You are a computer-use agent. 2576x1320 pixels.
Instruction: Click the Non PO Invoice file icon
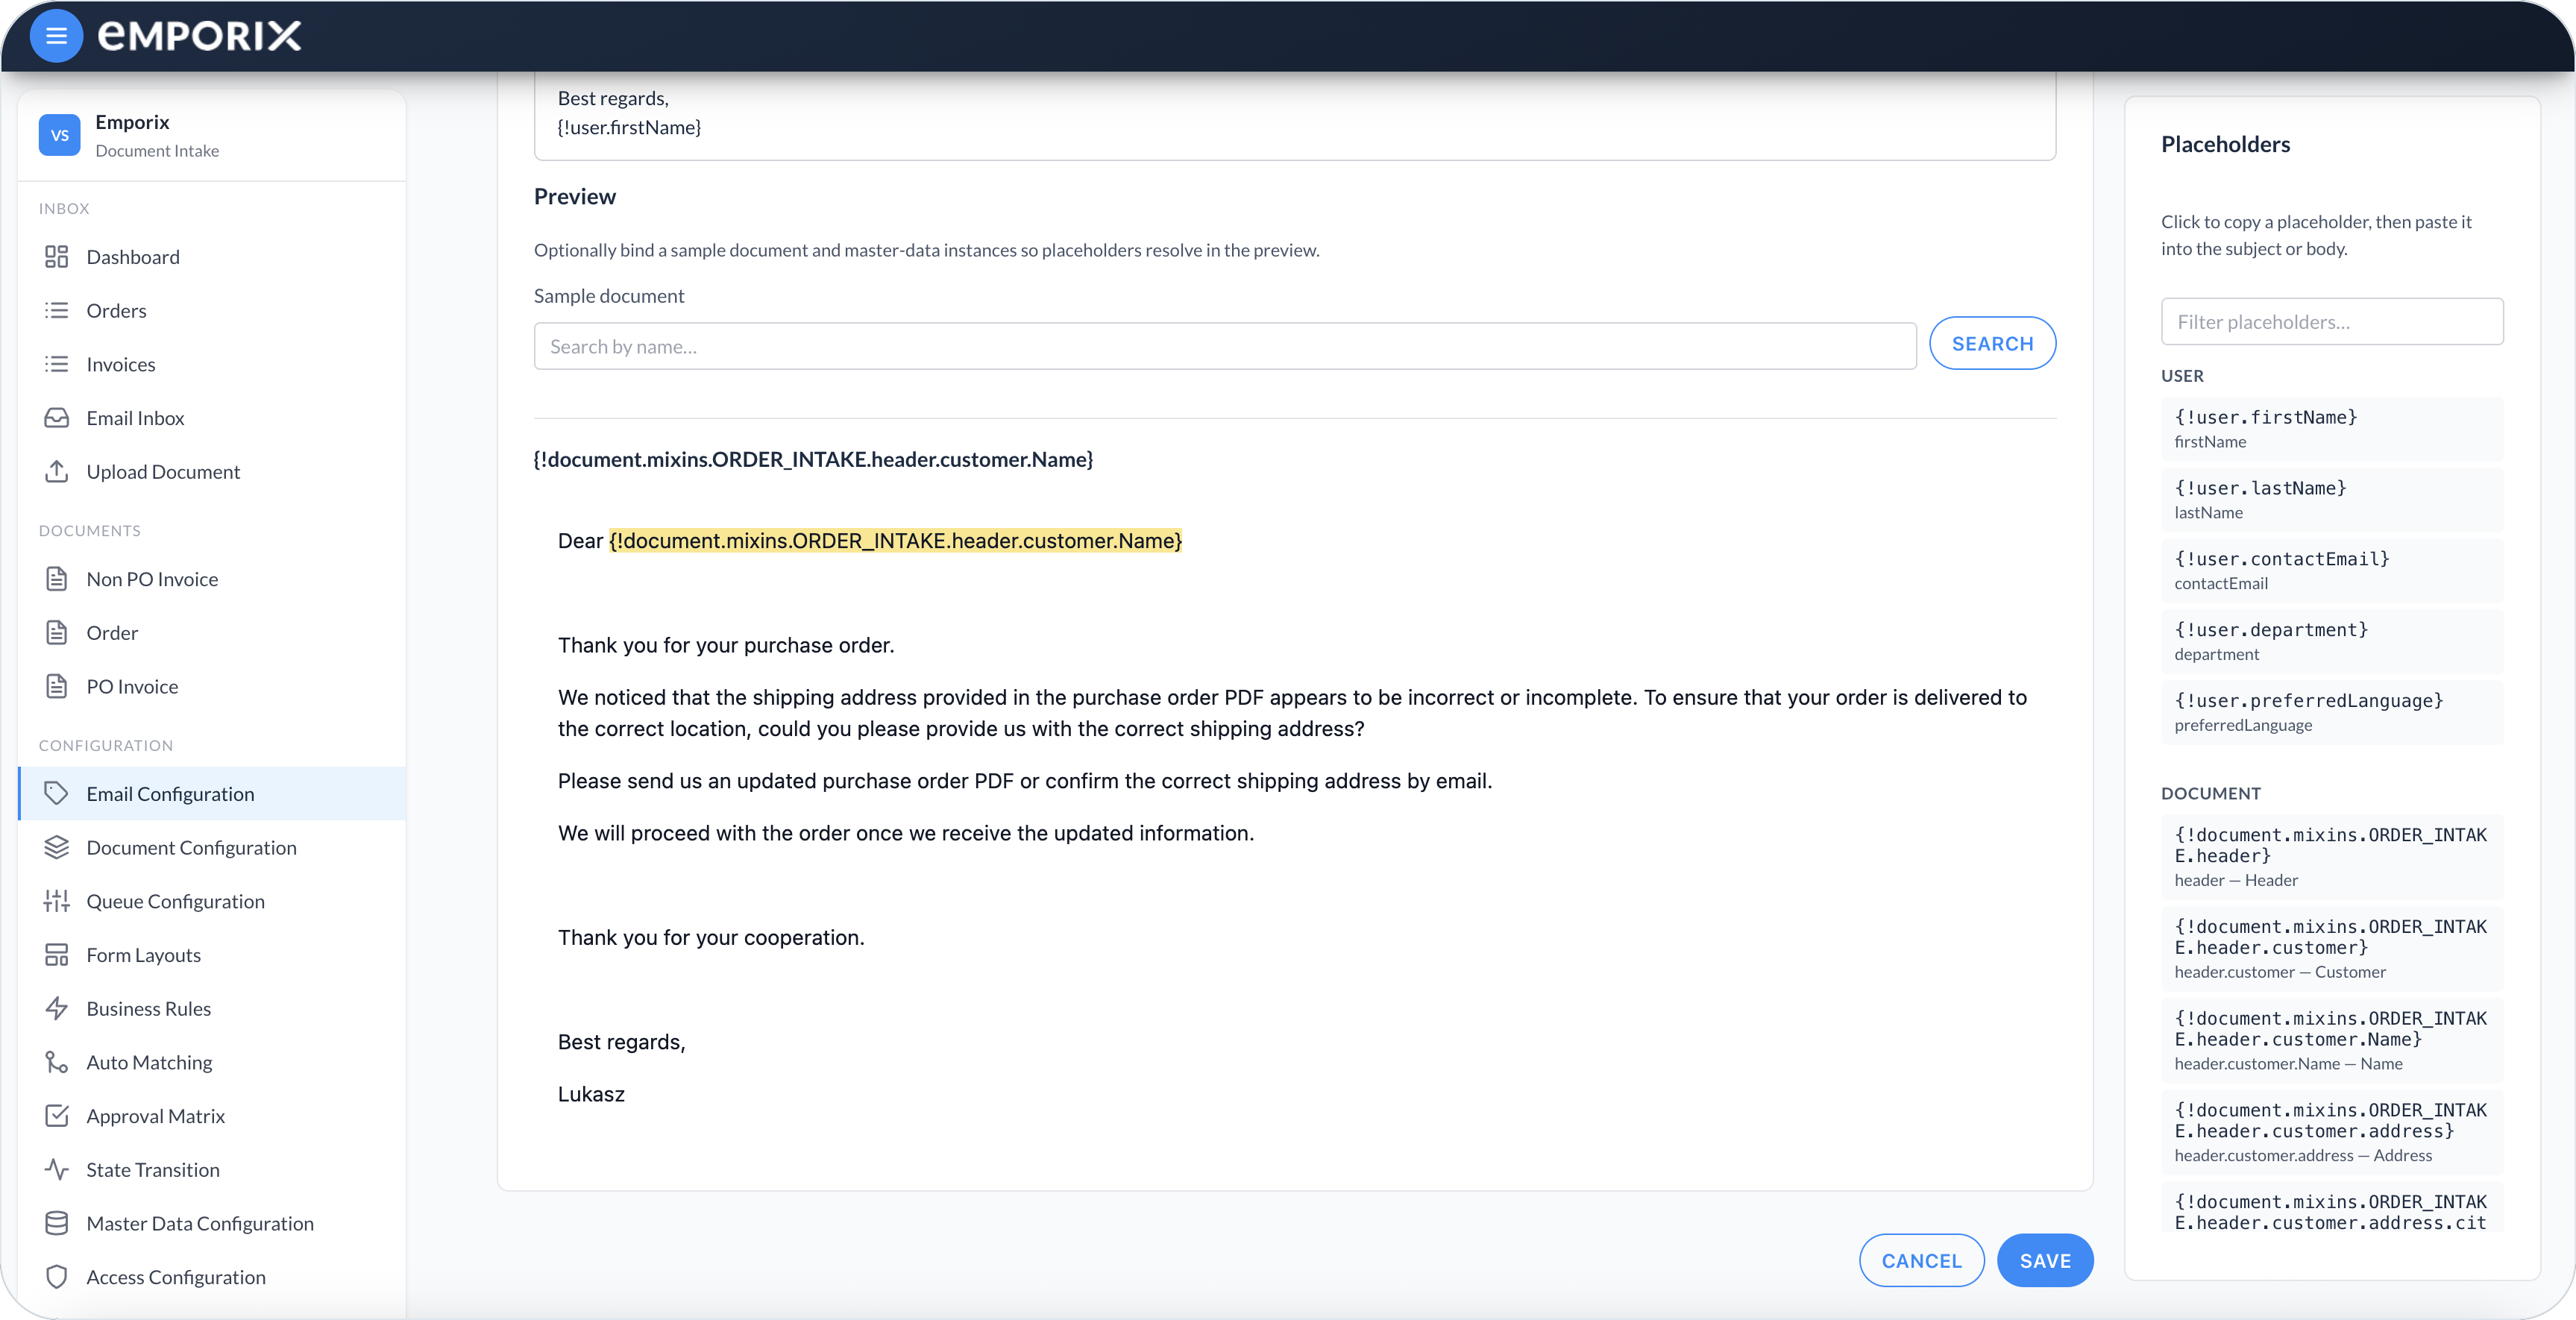(56, 579)
